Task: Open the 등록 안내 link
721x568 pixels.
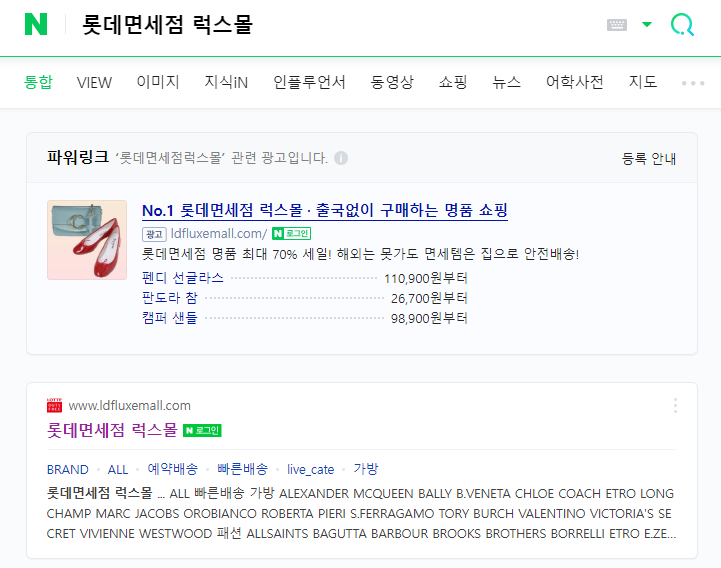Action: [x=649, y=159]
